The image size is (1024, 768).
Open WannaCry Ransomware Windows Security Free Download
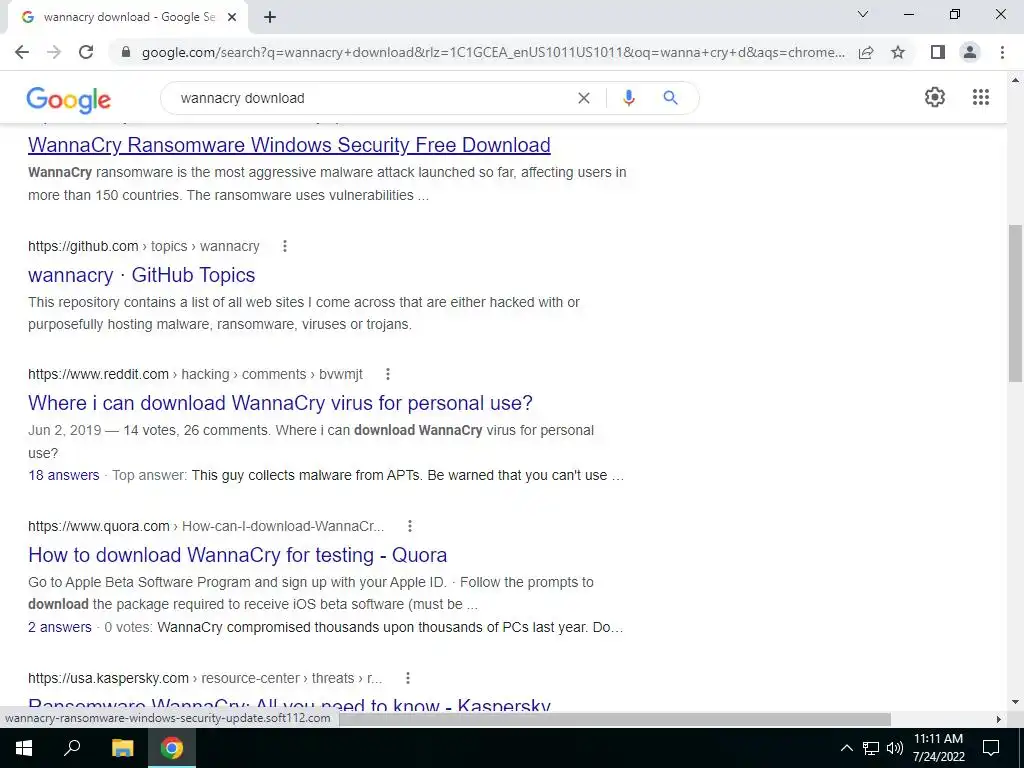tap(289, 145)
